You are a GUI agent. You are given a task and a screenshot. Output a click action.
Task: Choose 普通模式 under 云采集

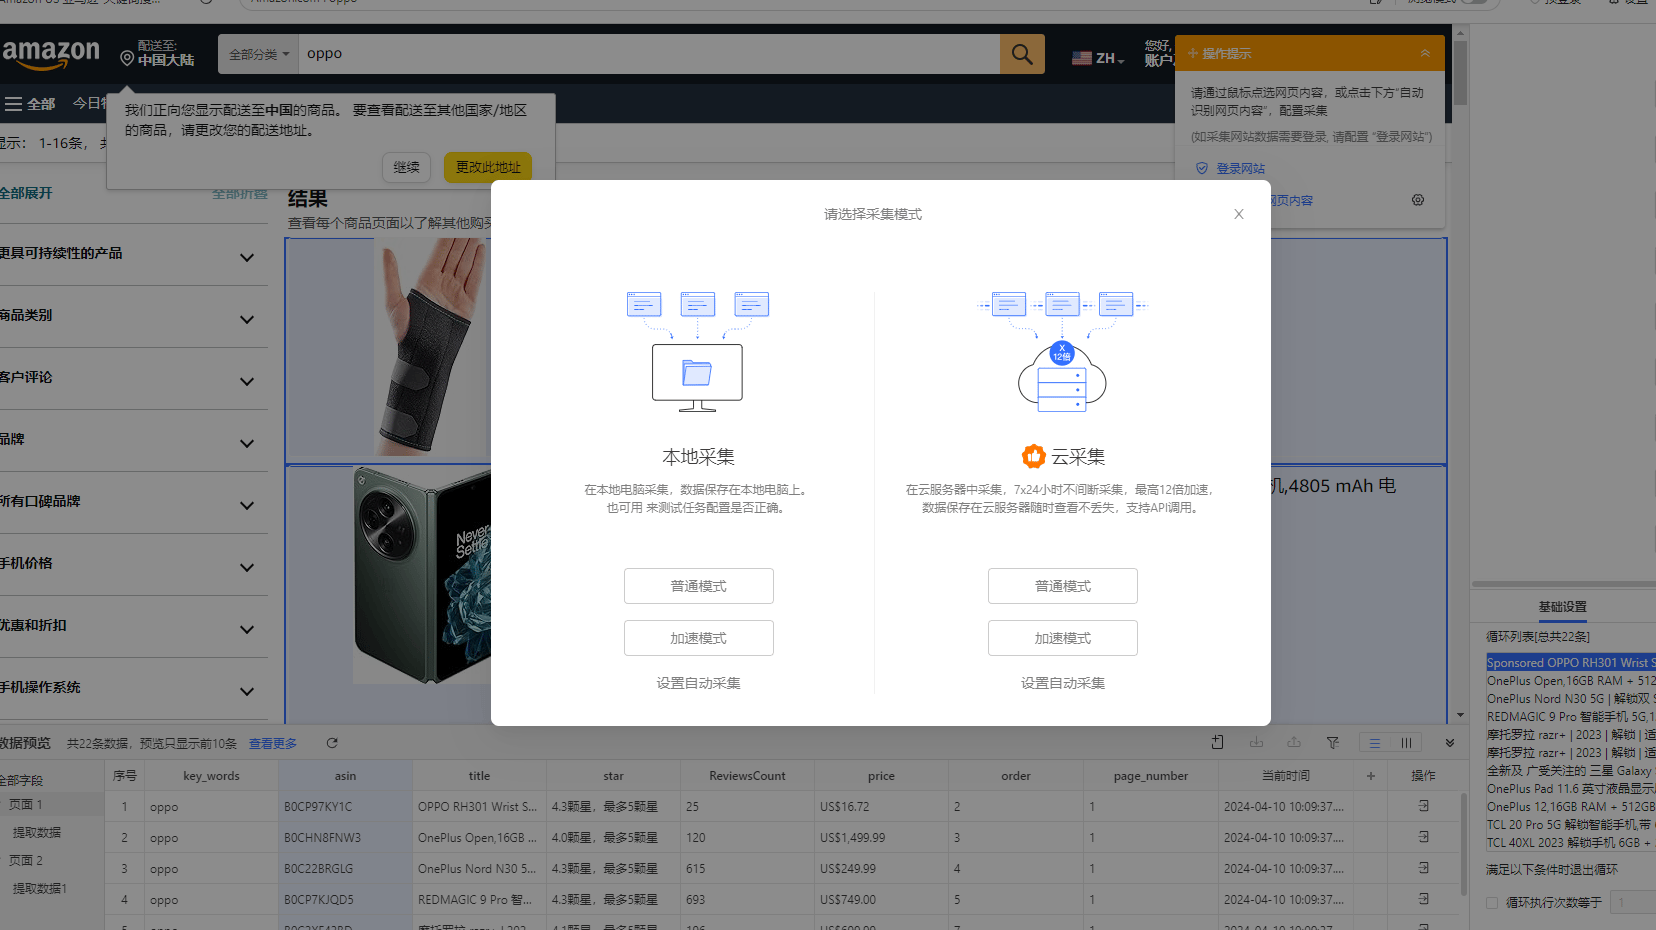tap(1063, 586)
